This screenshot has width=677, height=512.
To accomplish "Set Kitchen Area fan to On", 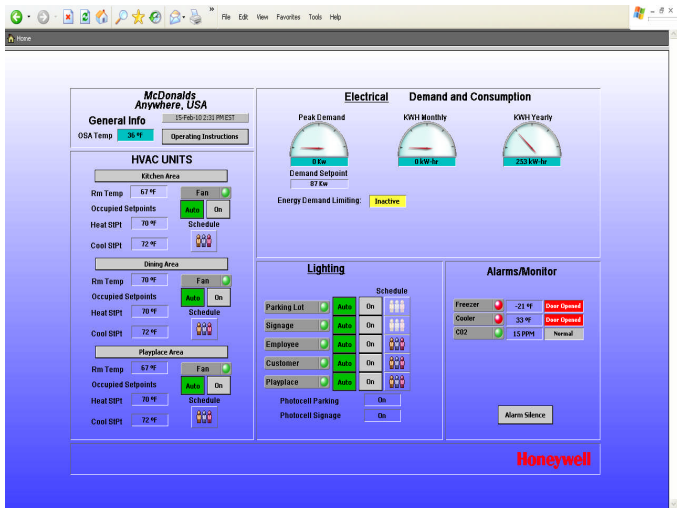I will tap(218, 210).
